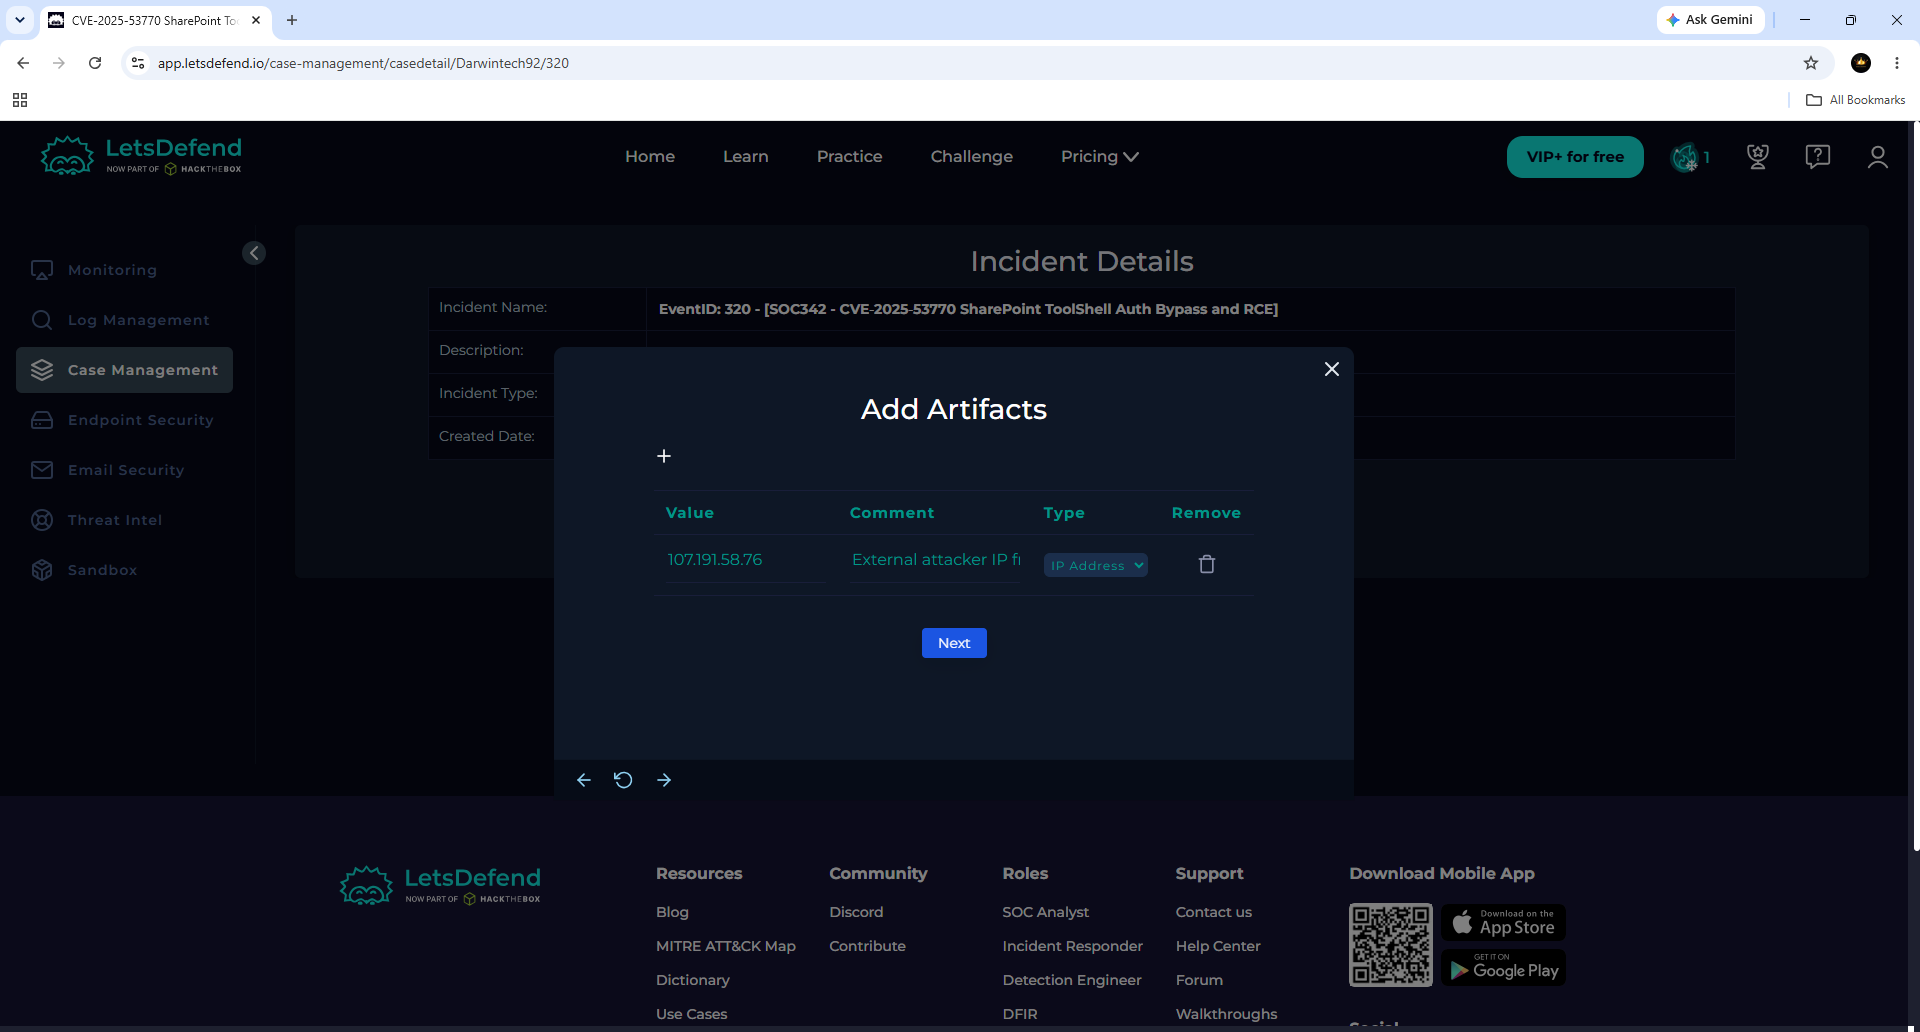Open Learn in top navigation
The width and height of the screenshot is (1920, 1032).
pyautogui.click(x=746, y=157)
